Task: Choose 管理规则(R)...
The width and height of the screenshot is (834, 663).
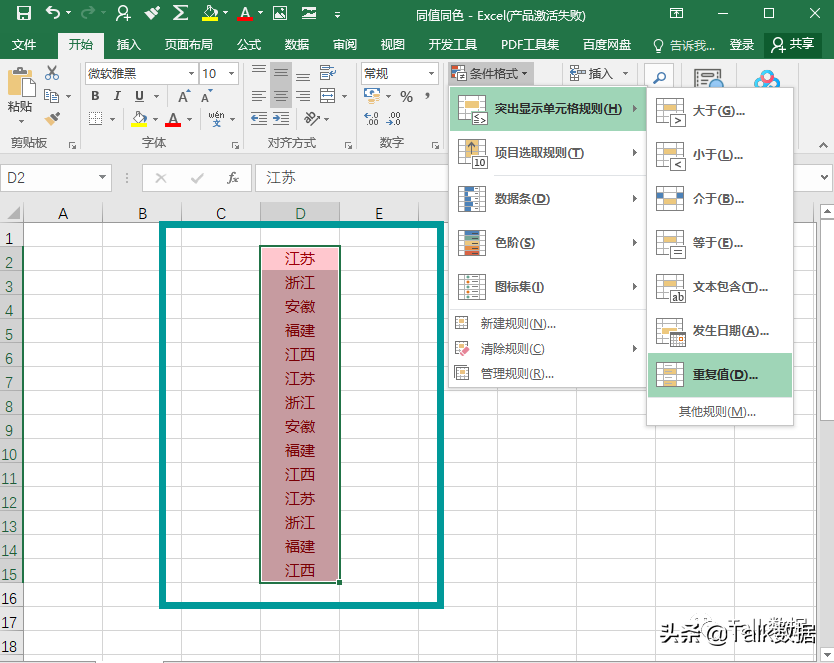Action: (x=548, y=374)
